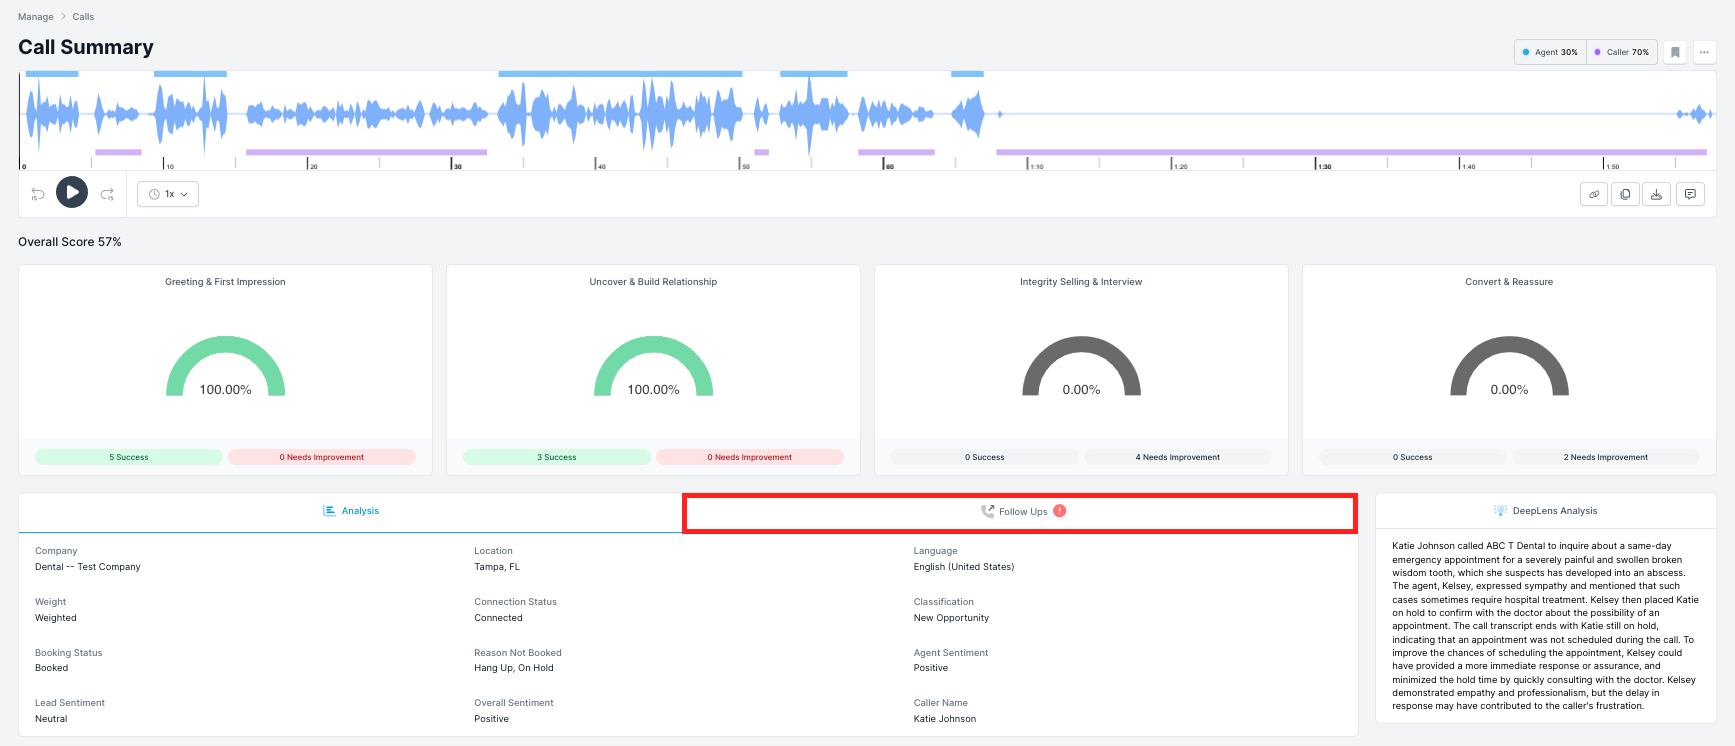Play the call recording
Viewport: 1735px width, 746px height.
(72, 192)
